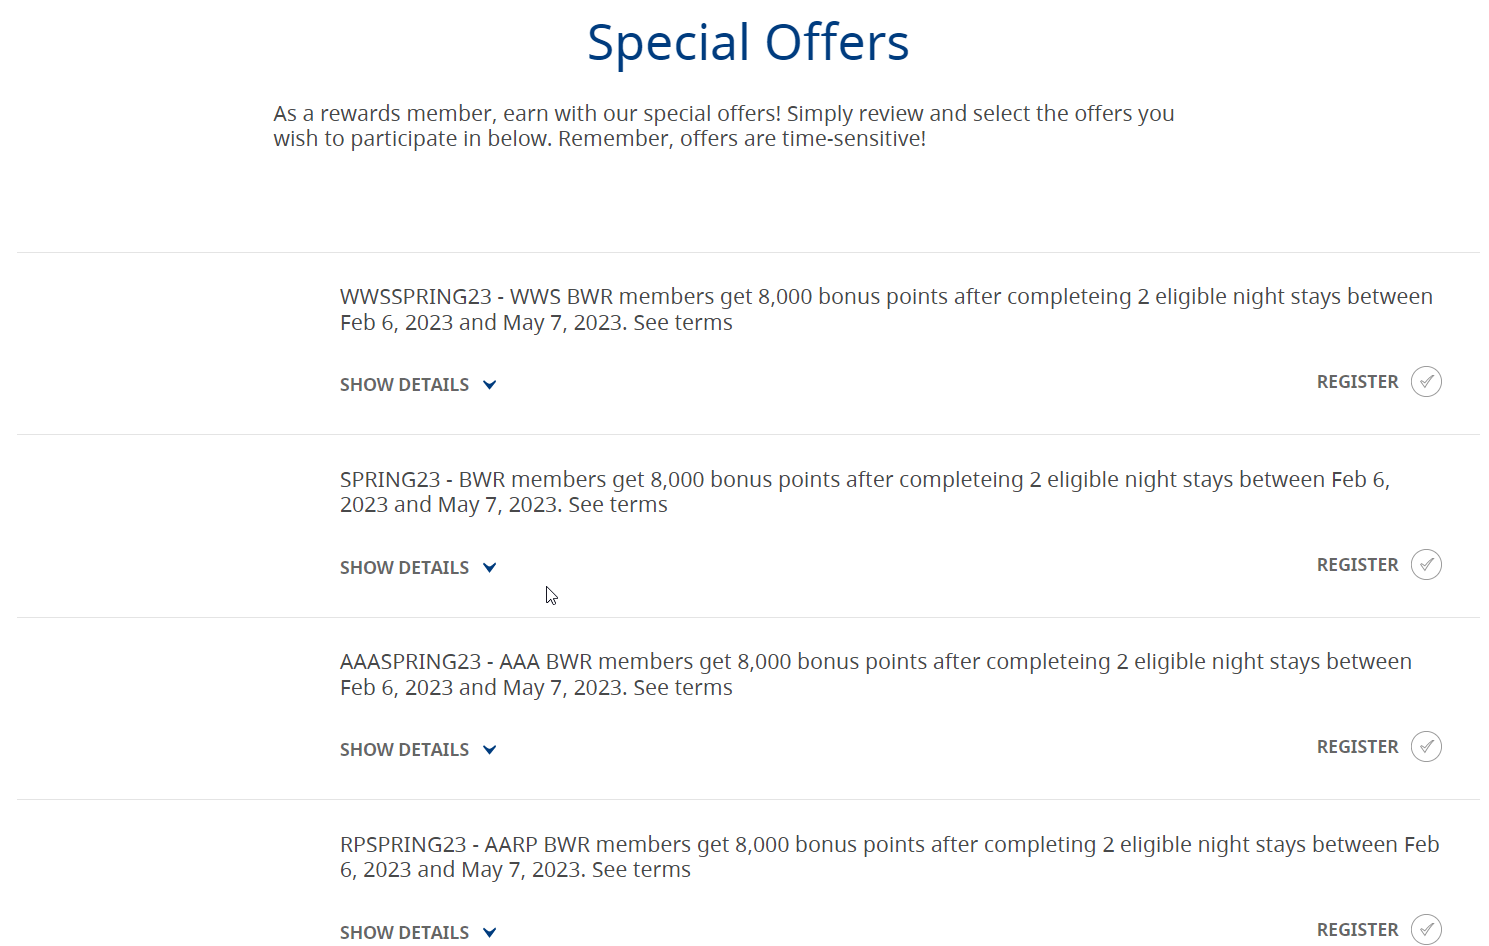
Task: Click the check icon next to AAASPRING23 REGISTER
Action: click(x=1427, y=746)
